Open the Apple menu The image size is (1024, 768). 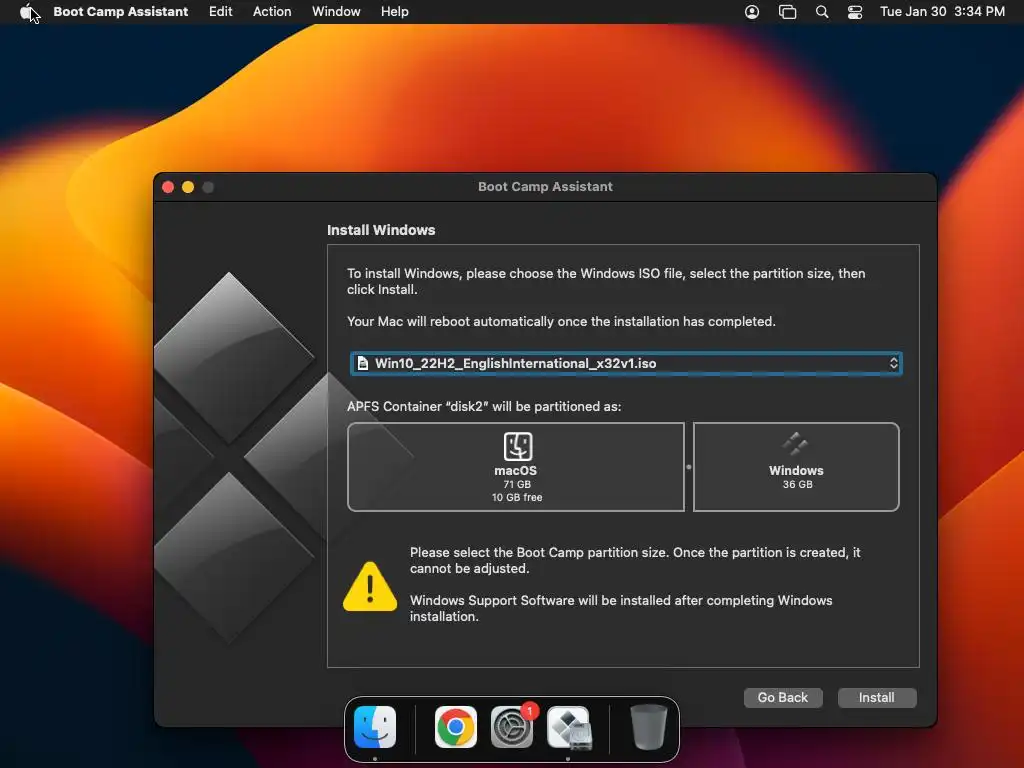(25, 11)
